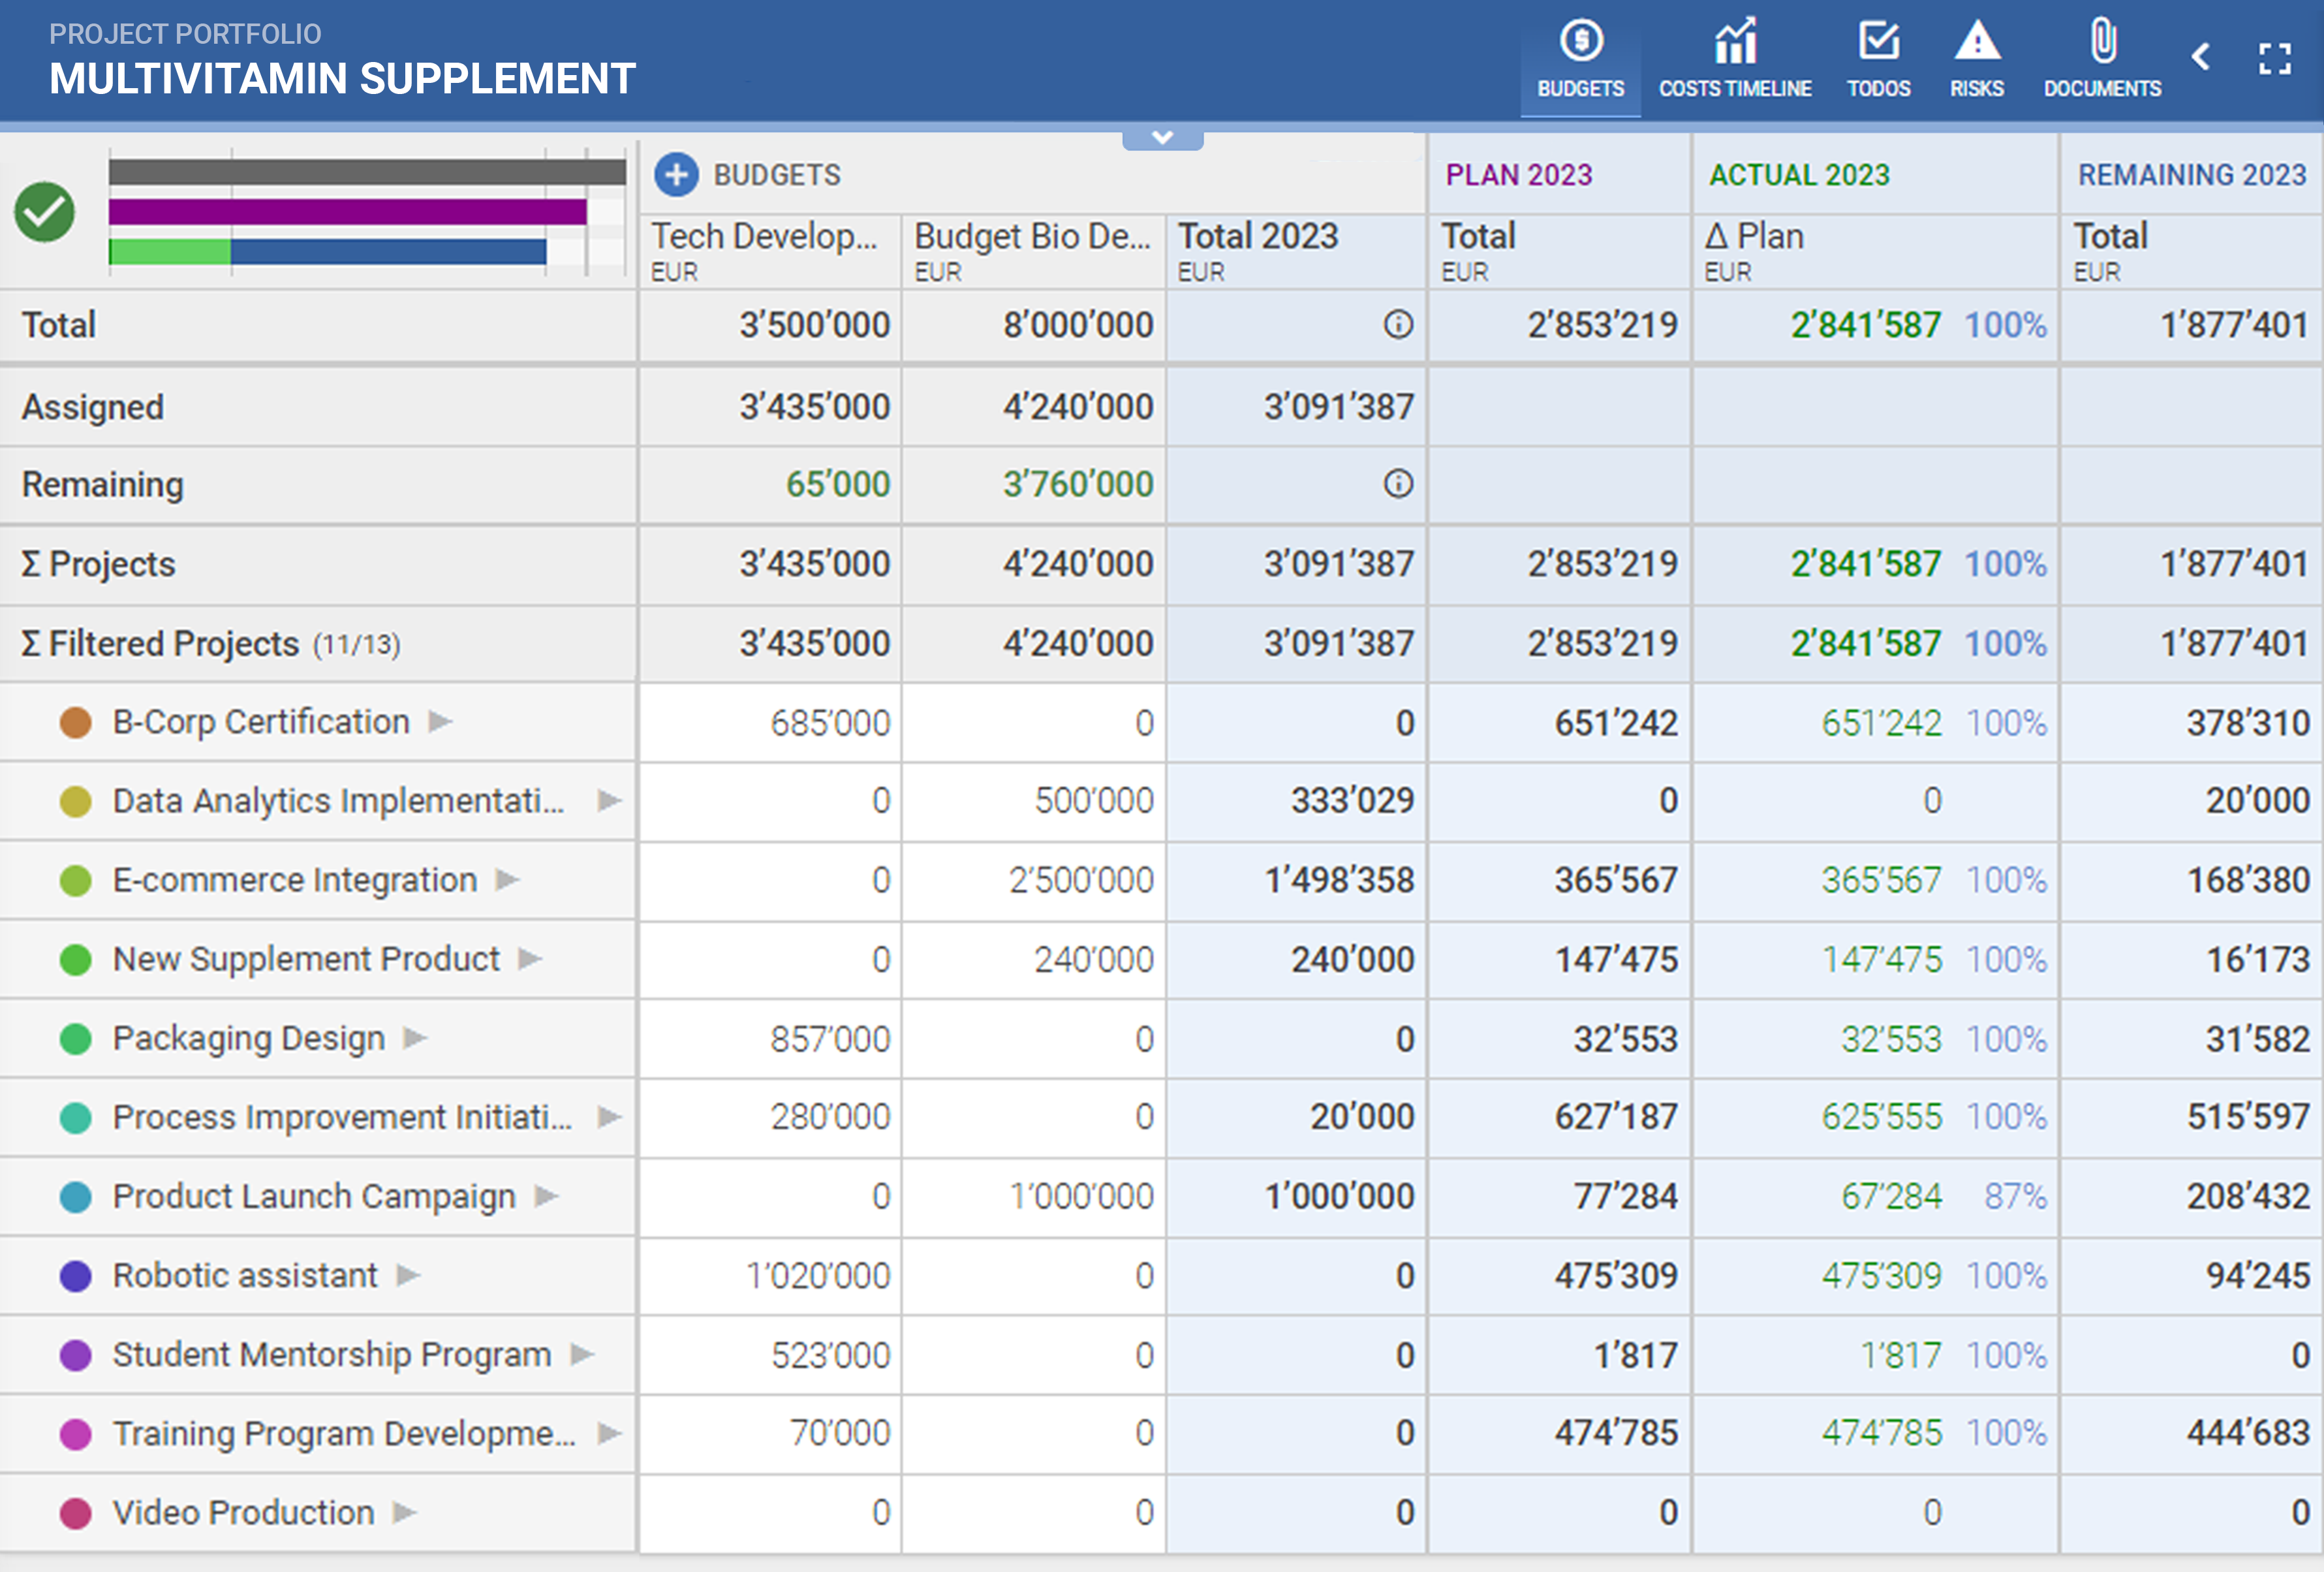This screenshot has width=2324, height=1572.
Task: Select the Σ Filtered Projects row label
Action: point(211,644)
